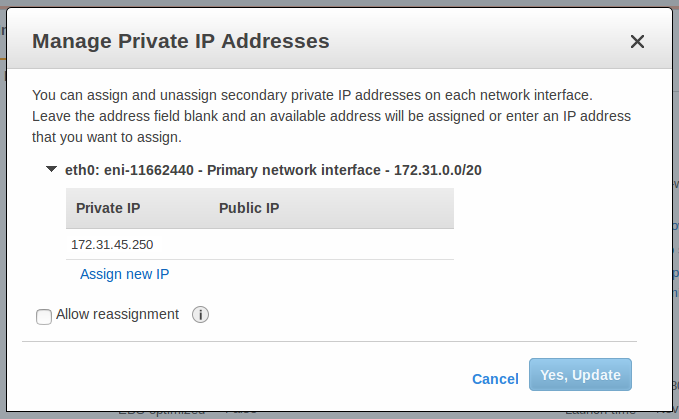The image size is (679, 419).
Task: Select the 172.31.45.250 private IP row
Action: click(112, 244)
